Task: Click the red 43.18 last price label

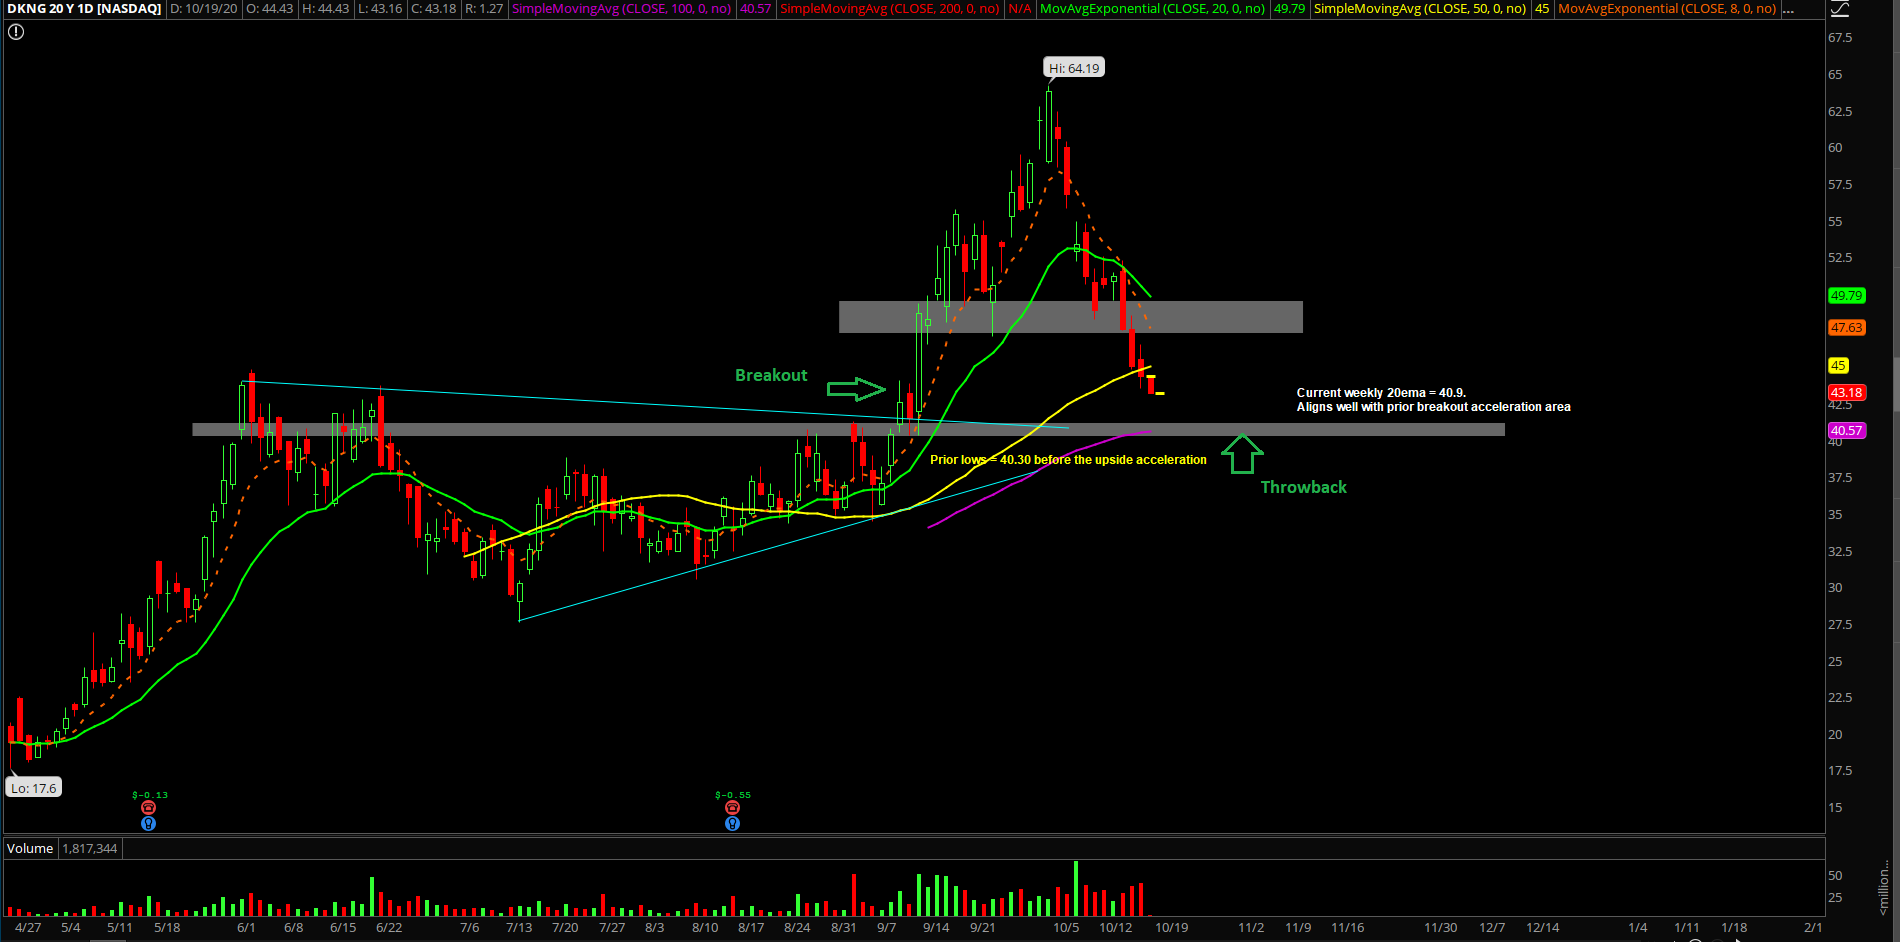Action: (1846, 393)
